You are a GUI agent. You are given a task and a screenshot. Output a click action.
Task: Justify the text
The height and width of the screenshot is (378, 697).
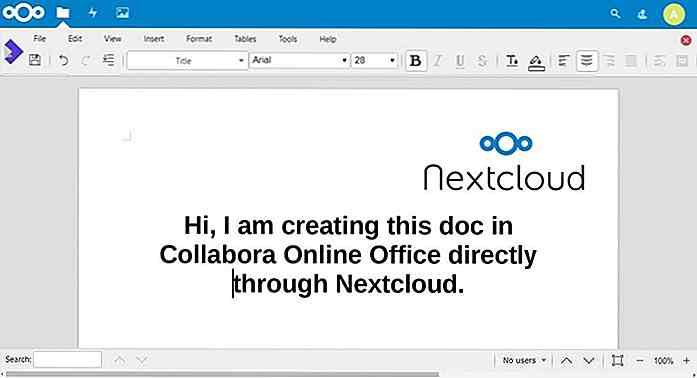(x=630, y=61)
